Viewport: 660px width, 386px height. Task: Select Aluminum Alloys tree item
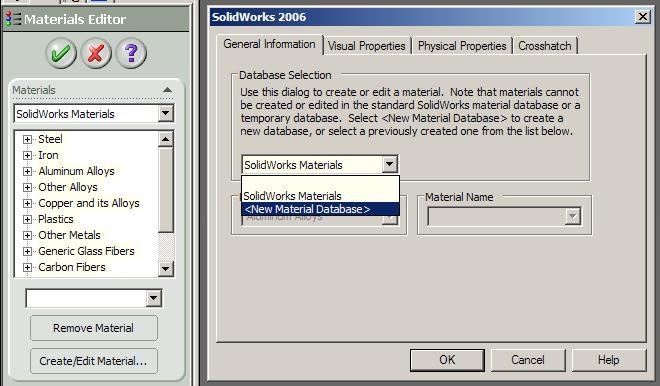(76, 171)
